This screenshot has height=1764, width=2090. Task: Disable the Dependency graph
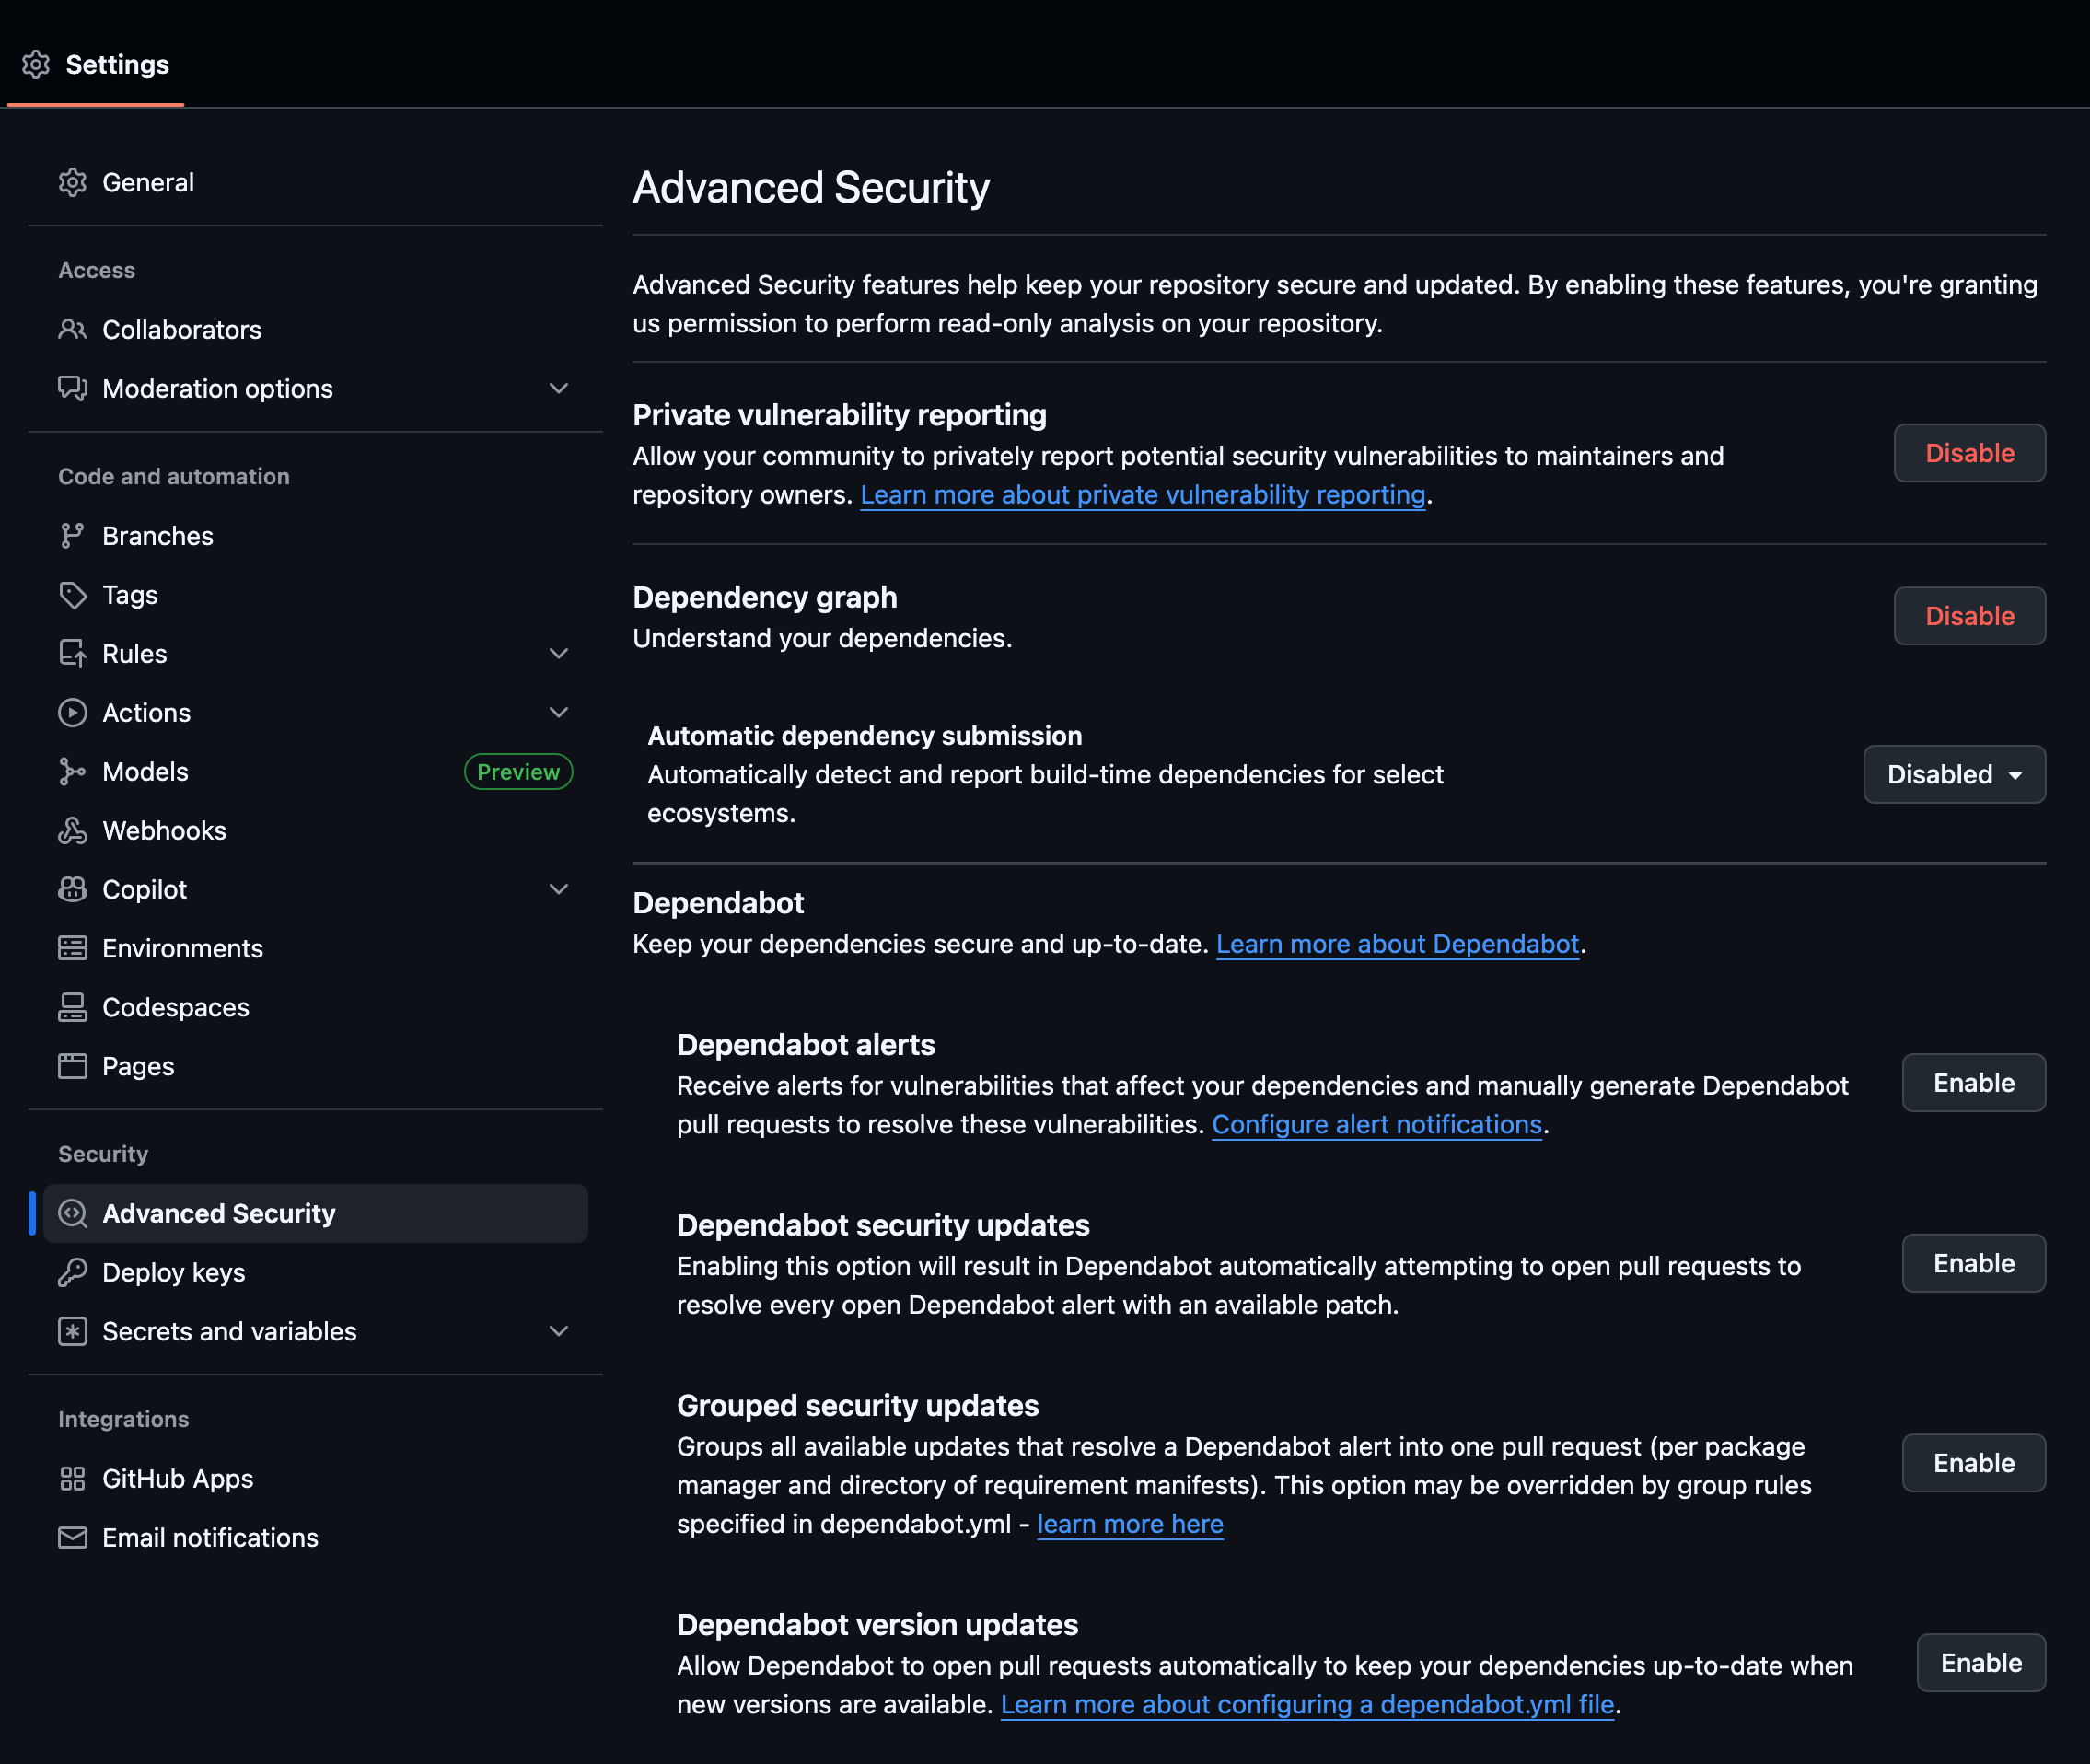click(1969, 616)
